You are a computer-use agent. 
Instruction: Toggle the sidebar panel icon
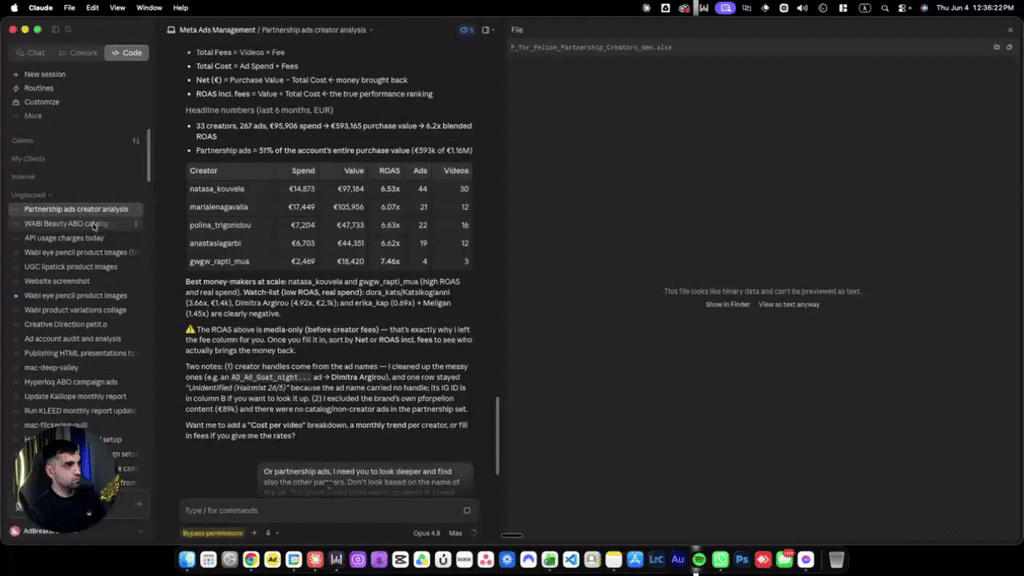[x=56, y=29]
